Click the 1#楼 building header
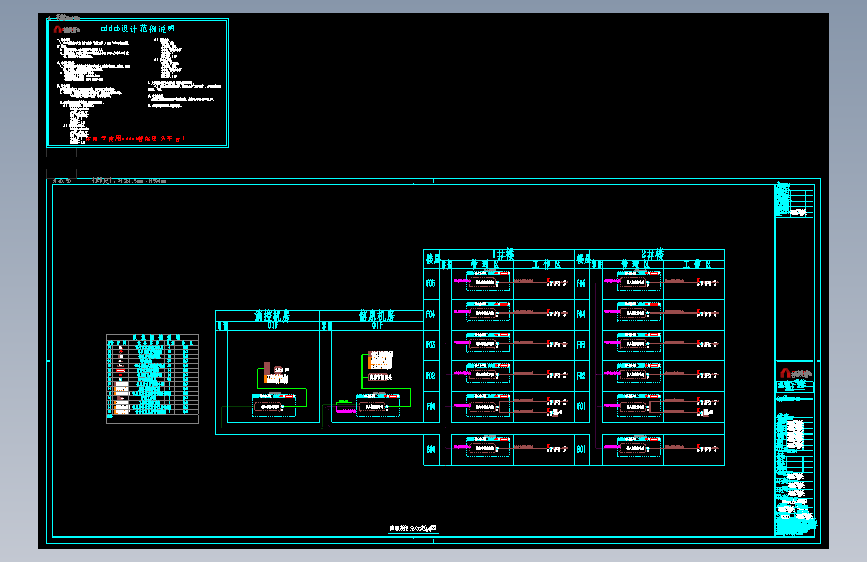The height and width of the screenshot is (562, 867). [503, 254]
